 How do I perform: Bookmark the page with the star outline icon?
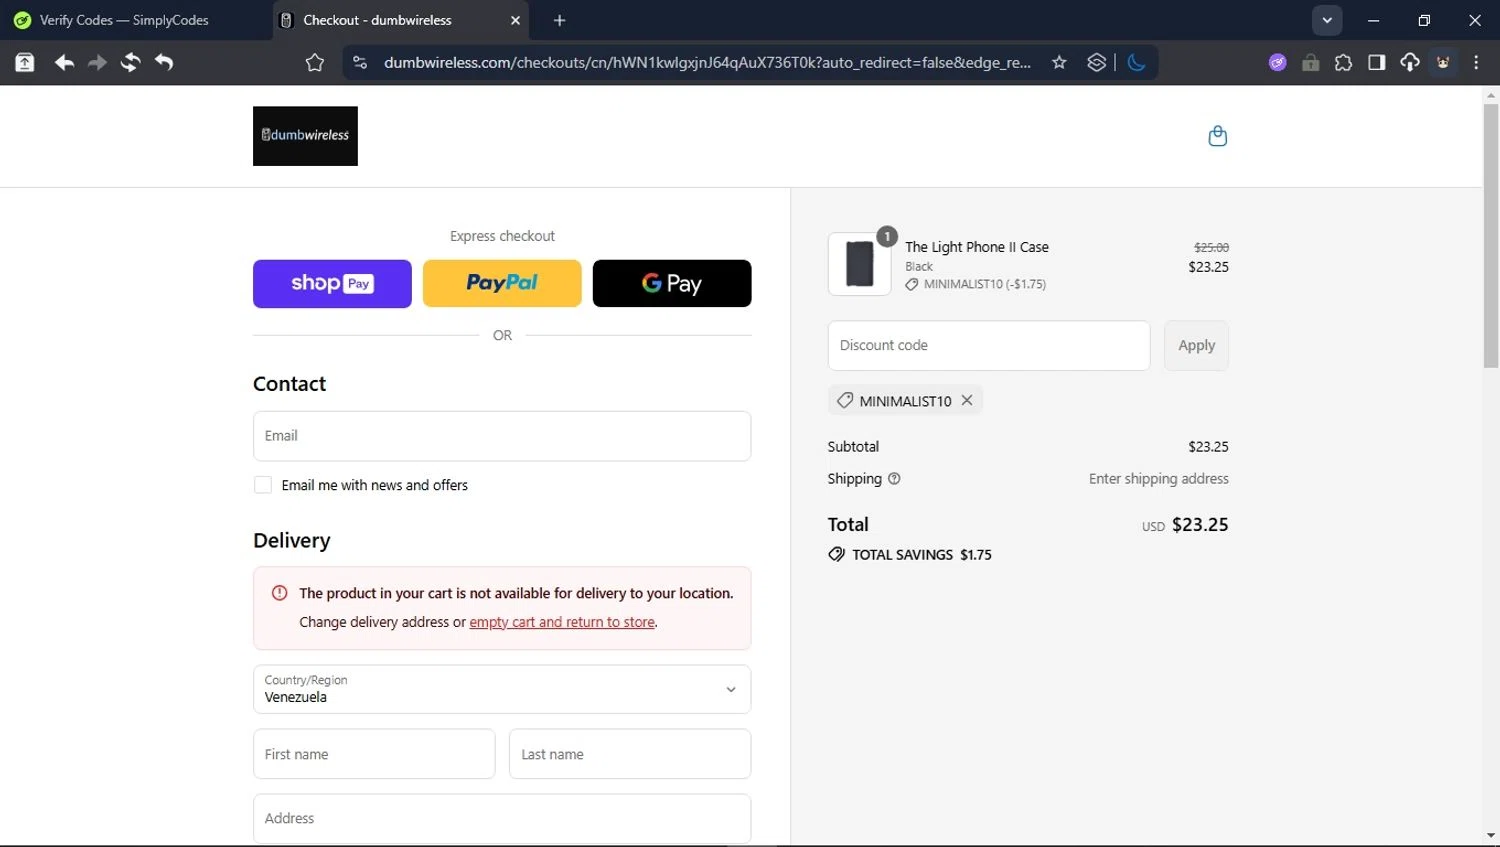315,63
